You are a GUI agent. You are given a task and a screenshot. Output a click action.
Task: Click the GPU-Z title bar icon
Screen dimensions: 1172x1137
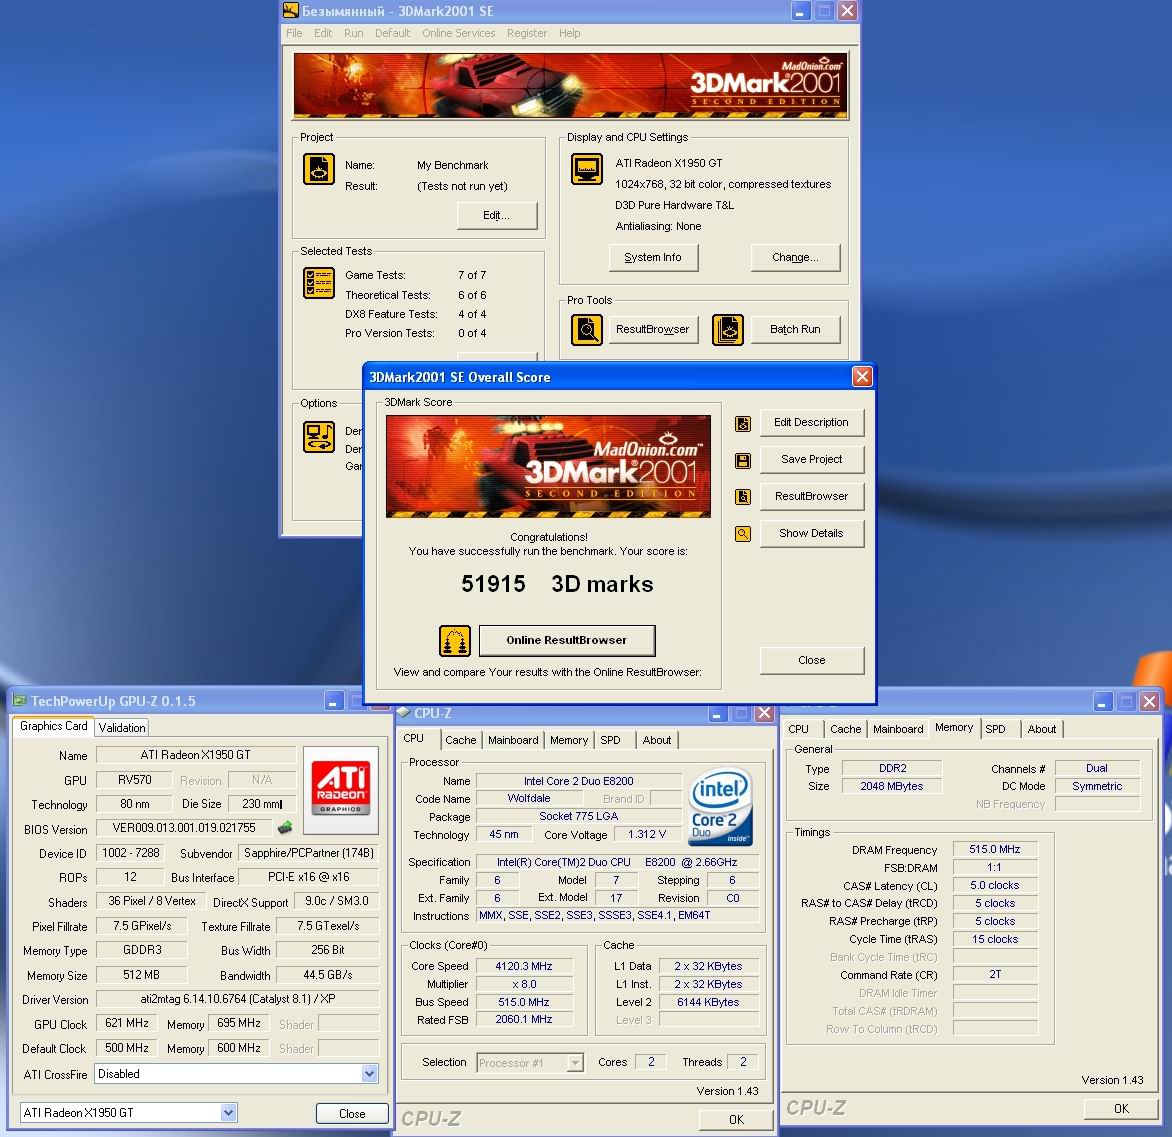tap(19, 700)
